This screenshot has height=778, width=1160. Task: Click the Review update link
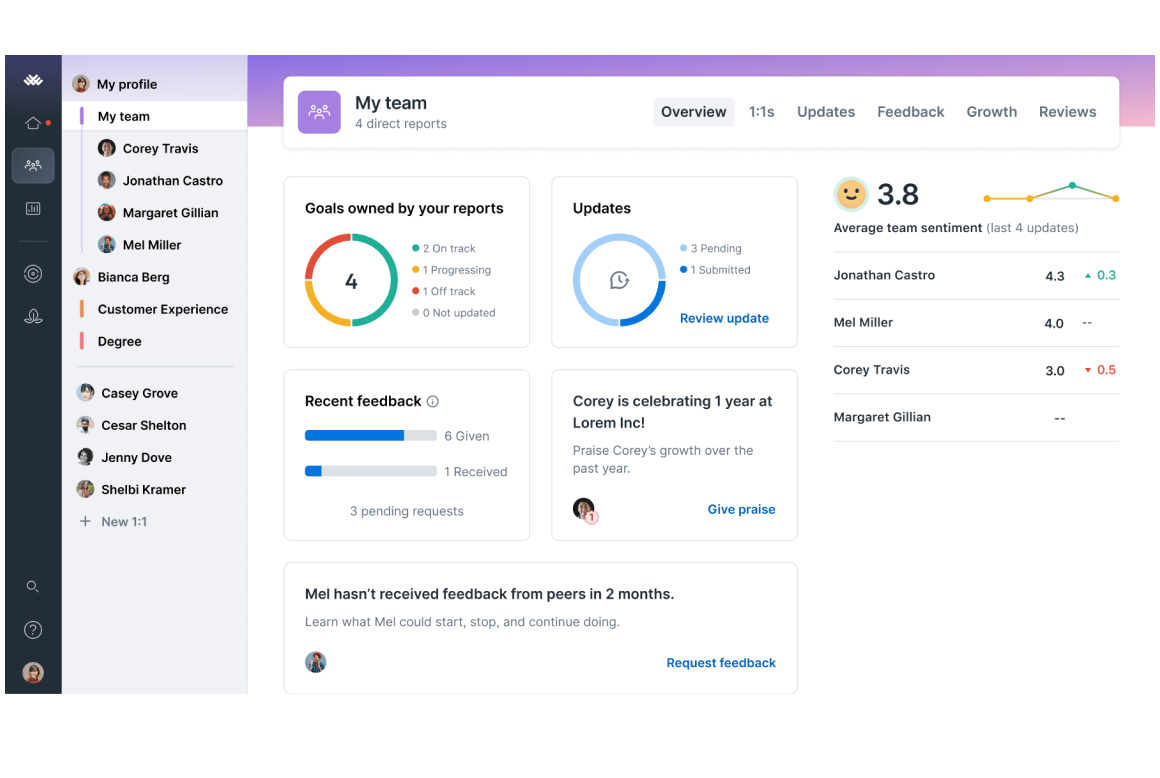coord(724,318)
